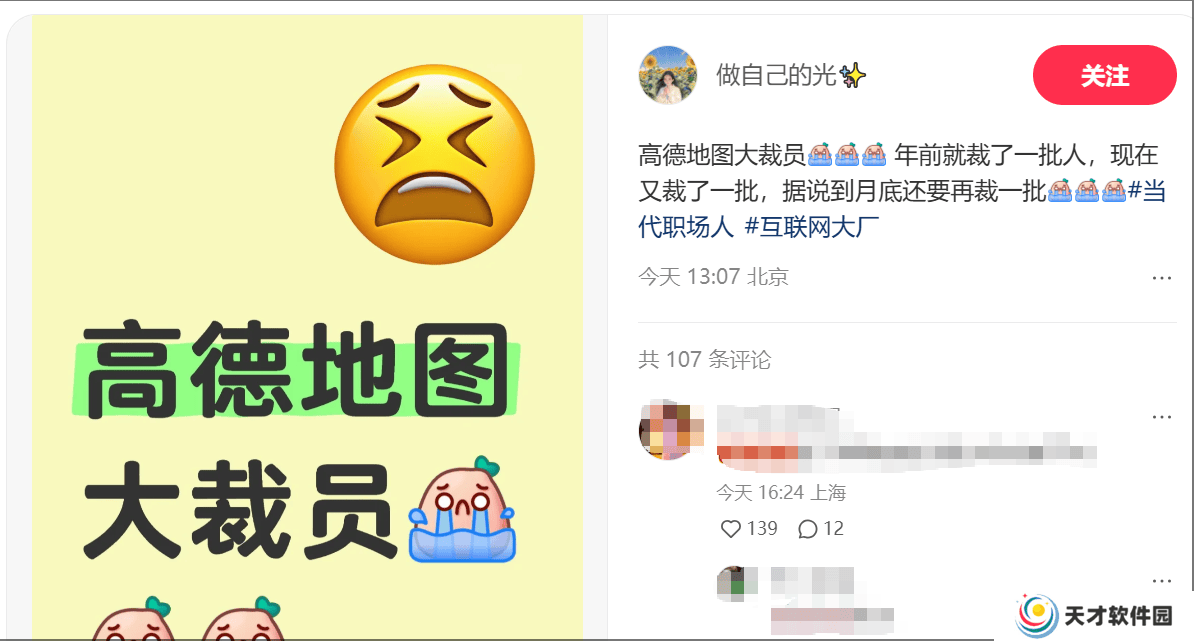1194x641 pixels.
Task: Like the first comment via heart icon
Action: point(730,528)
